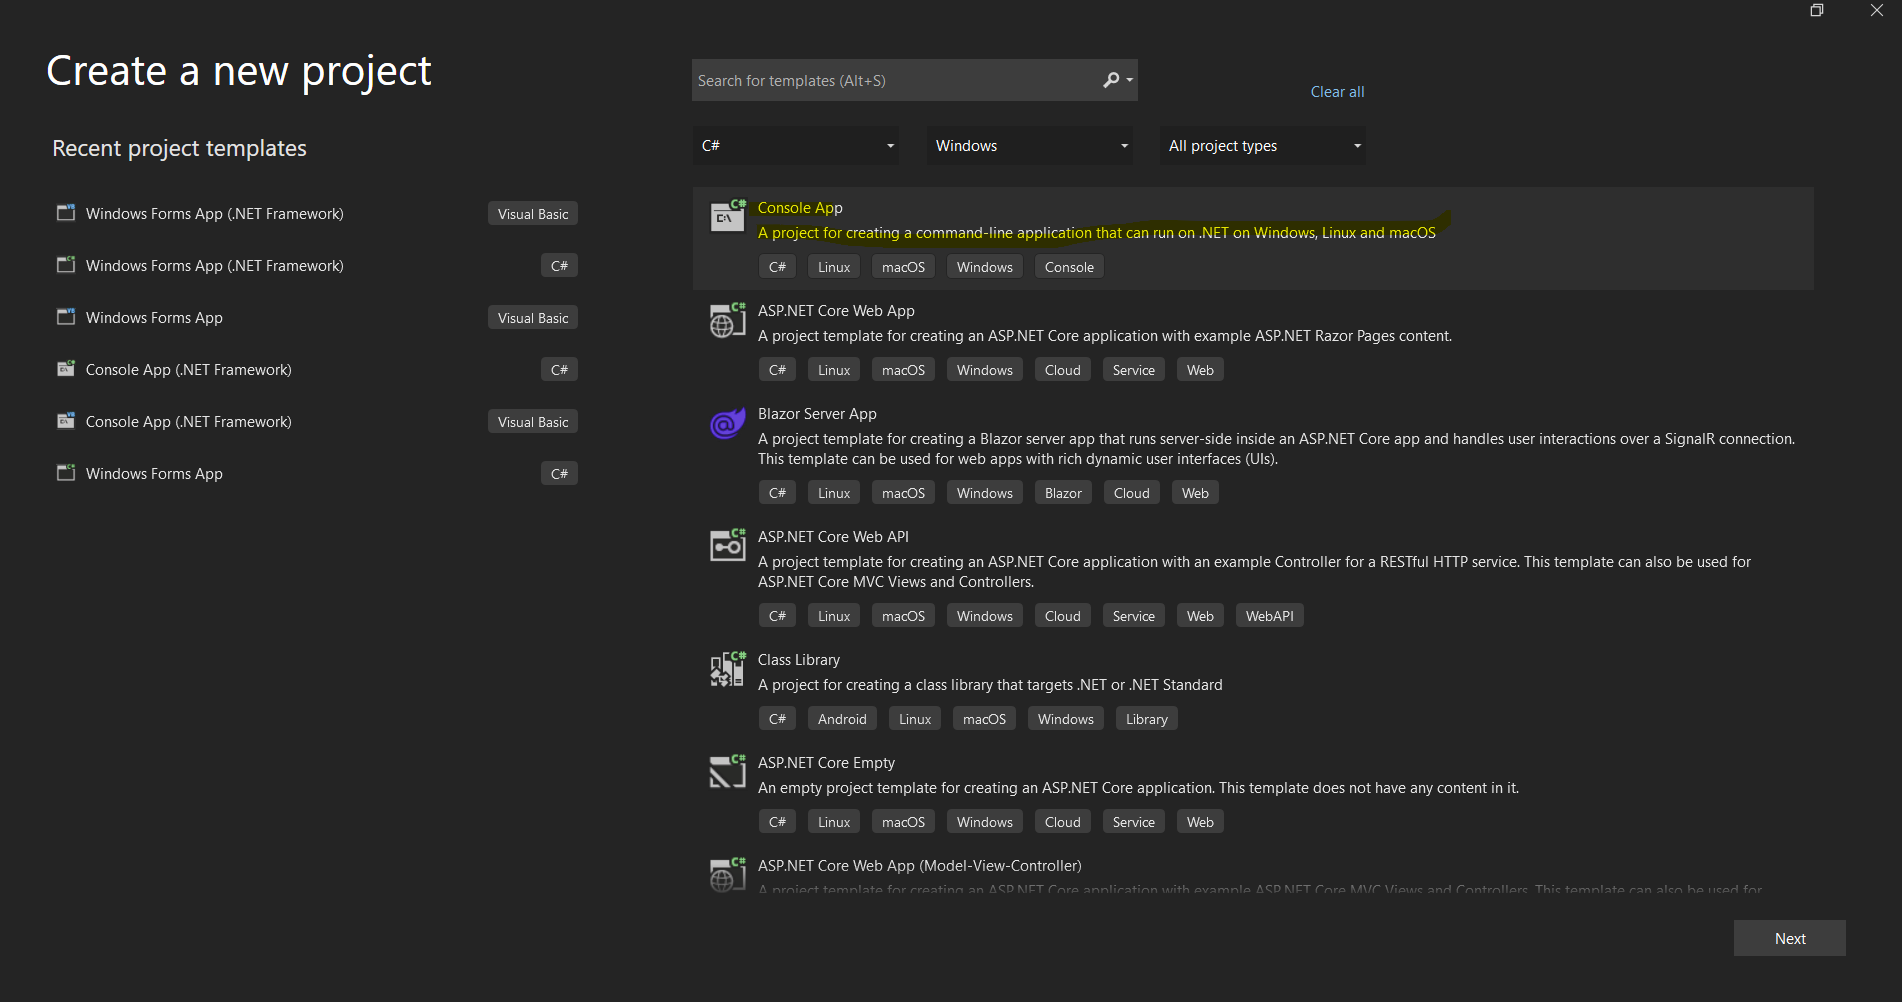The height and width of the screenshot is (1002, 1902).
Task: Click the ASP.NET Core Web App globe icon
Action: point(727,321)
